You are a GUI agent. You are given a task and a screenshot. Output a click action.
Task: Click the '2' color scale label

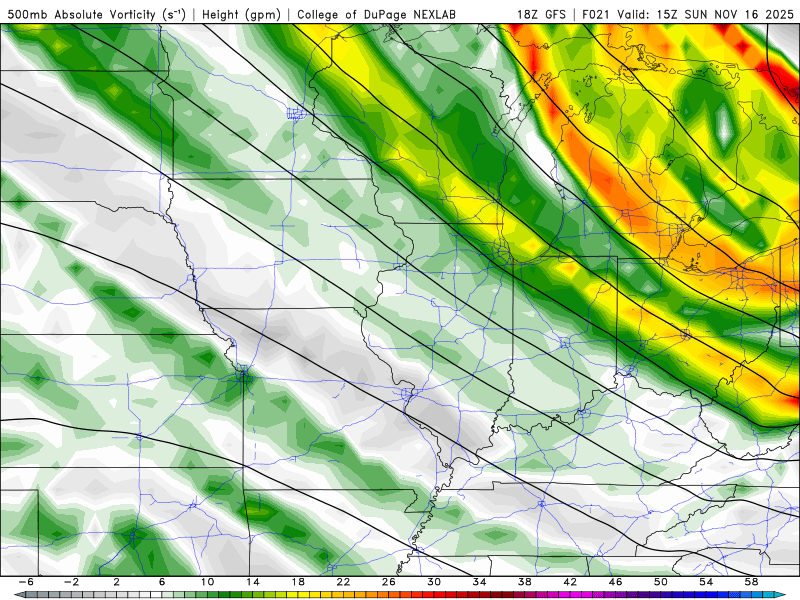pyautogui.click(x=117, y=582)
